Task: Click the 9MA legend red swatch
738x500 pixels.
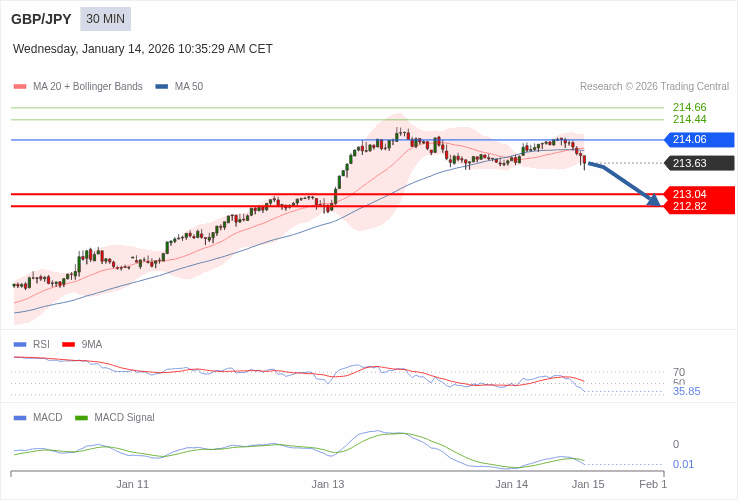Action: (x=69, y=344)
